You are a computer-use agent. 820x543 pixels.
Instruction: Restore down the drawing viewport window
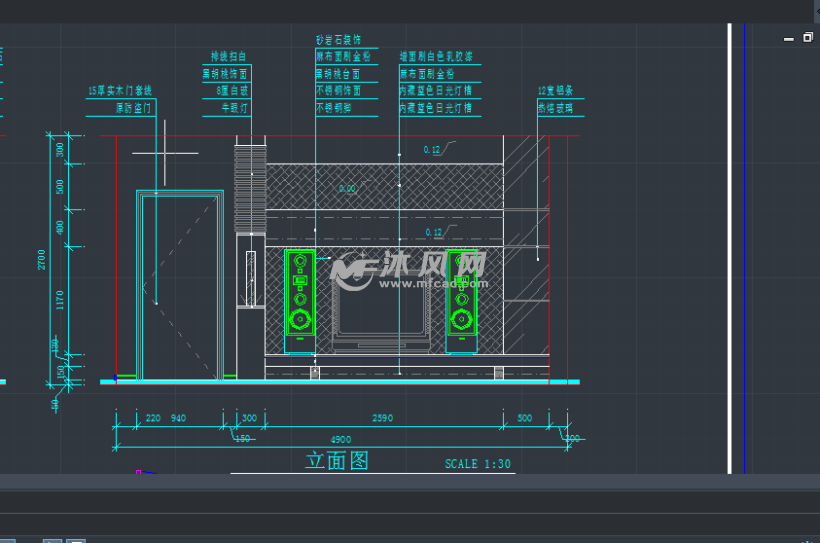click(x=807, y=38)
